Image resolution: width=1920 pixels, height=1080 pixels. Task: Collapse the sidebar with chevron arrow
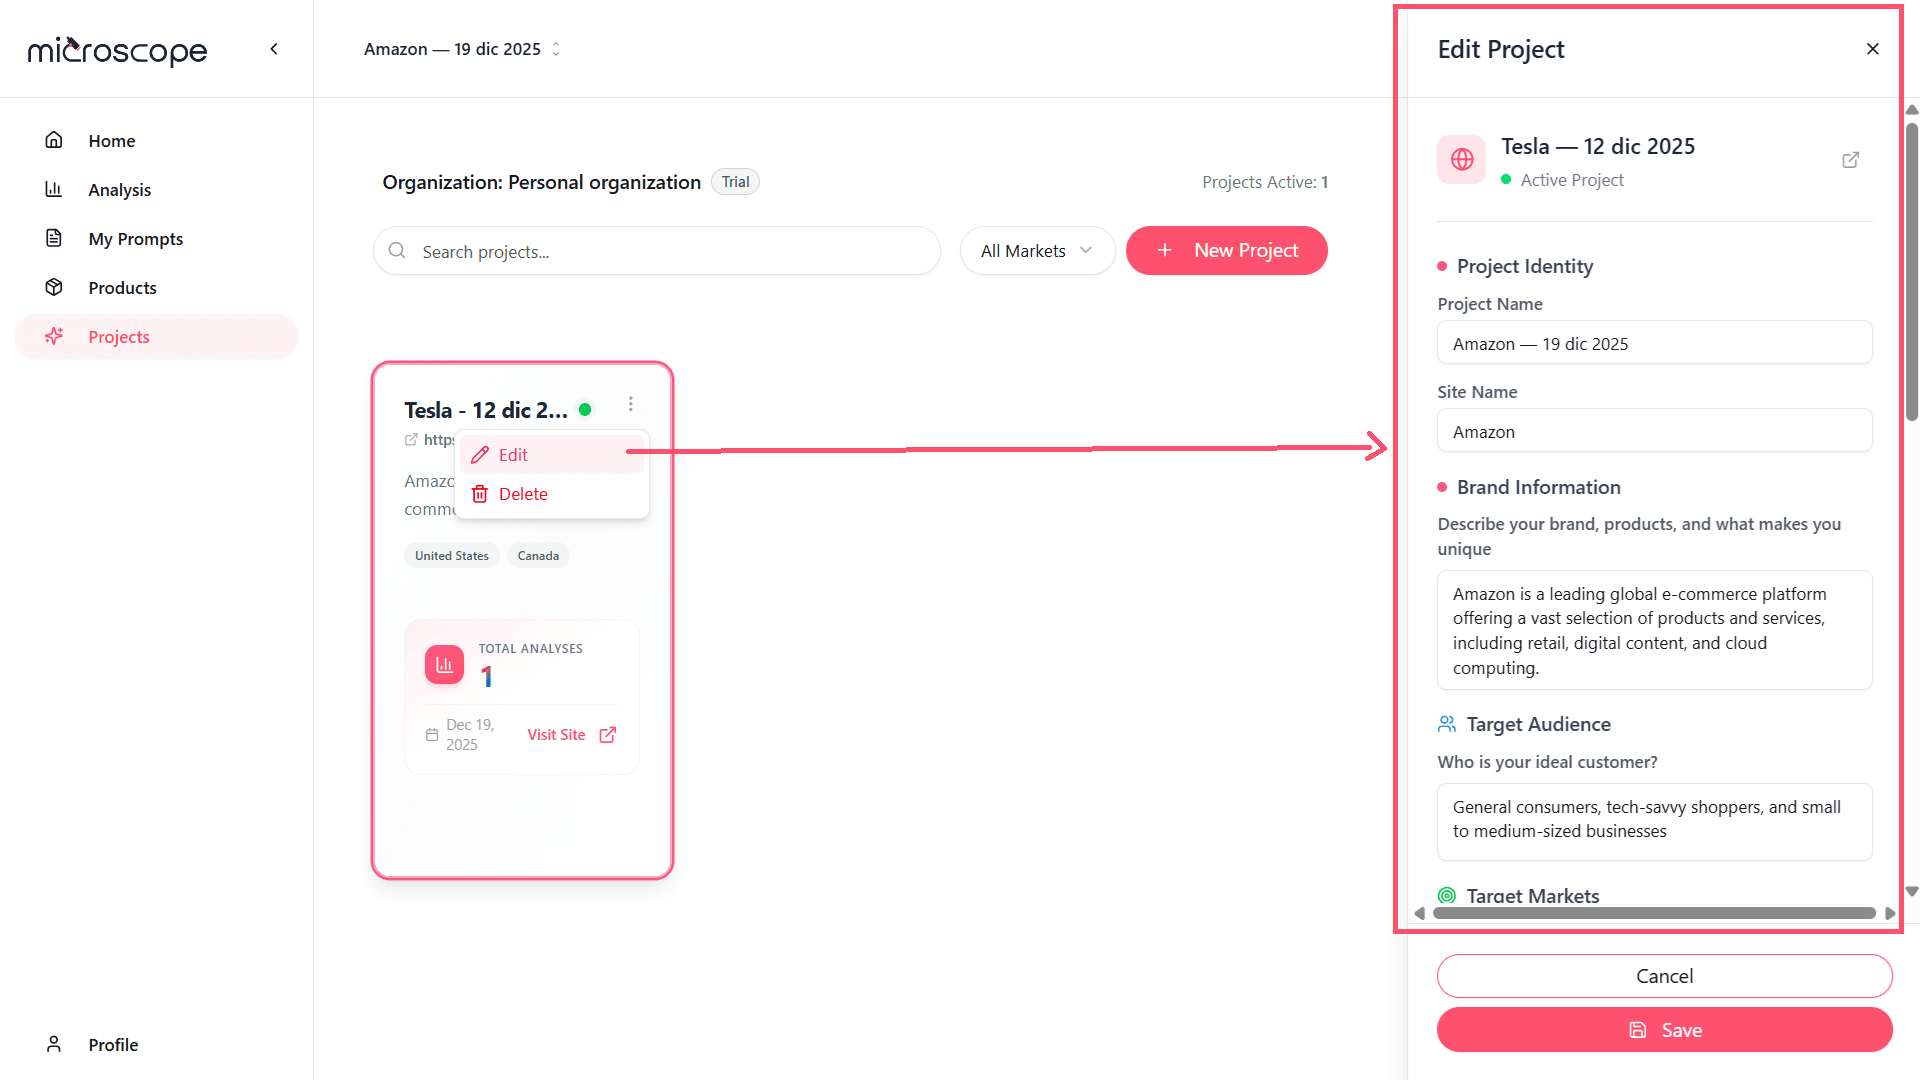pyautogui.click(x=274, y=49)
